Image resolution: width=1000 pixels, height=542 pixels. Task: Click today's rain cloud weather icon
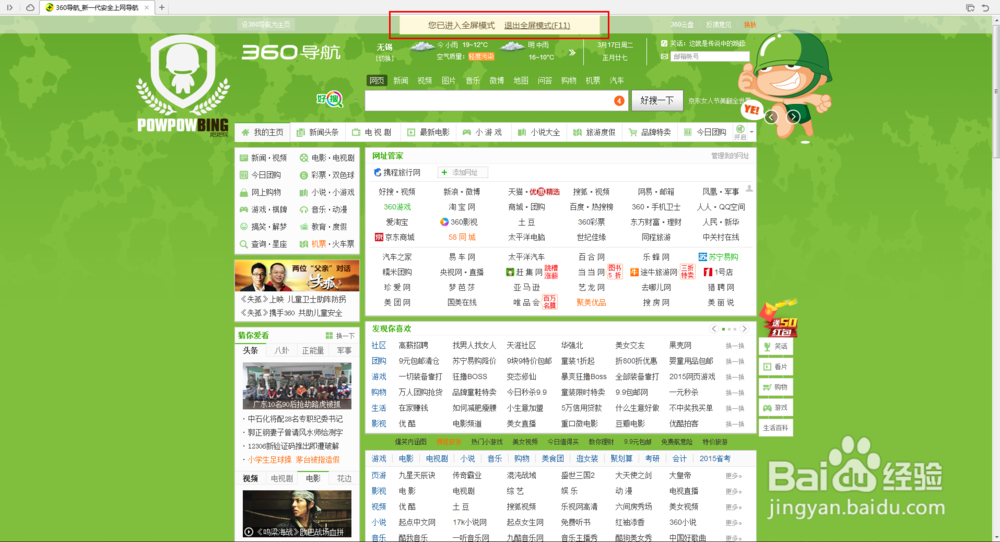422,45
